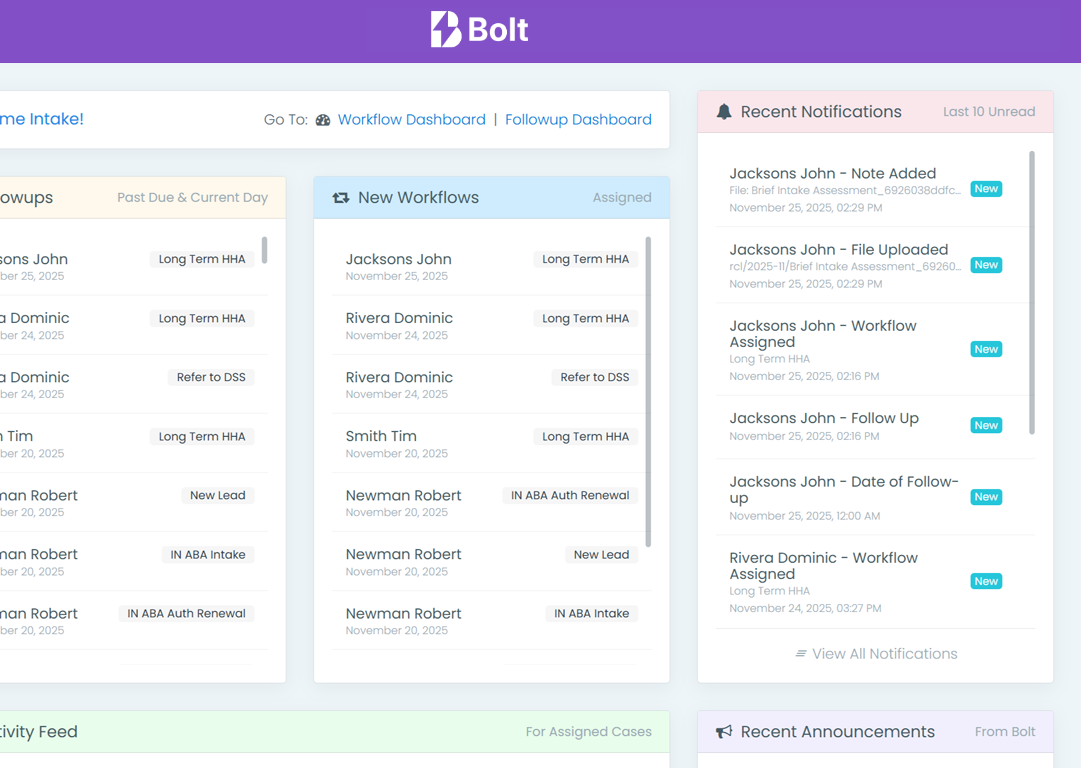1081x768 pixels.
Task: Click the lines icon beside View All Notifications
Action: point(800,654)
